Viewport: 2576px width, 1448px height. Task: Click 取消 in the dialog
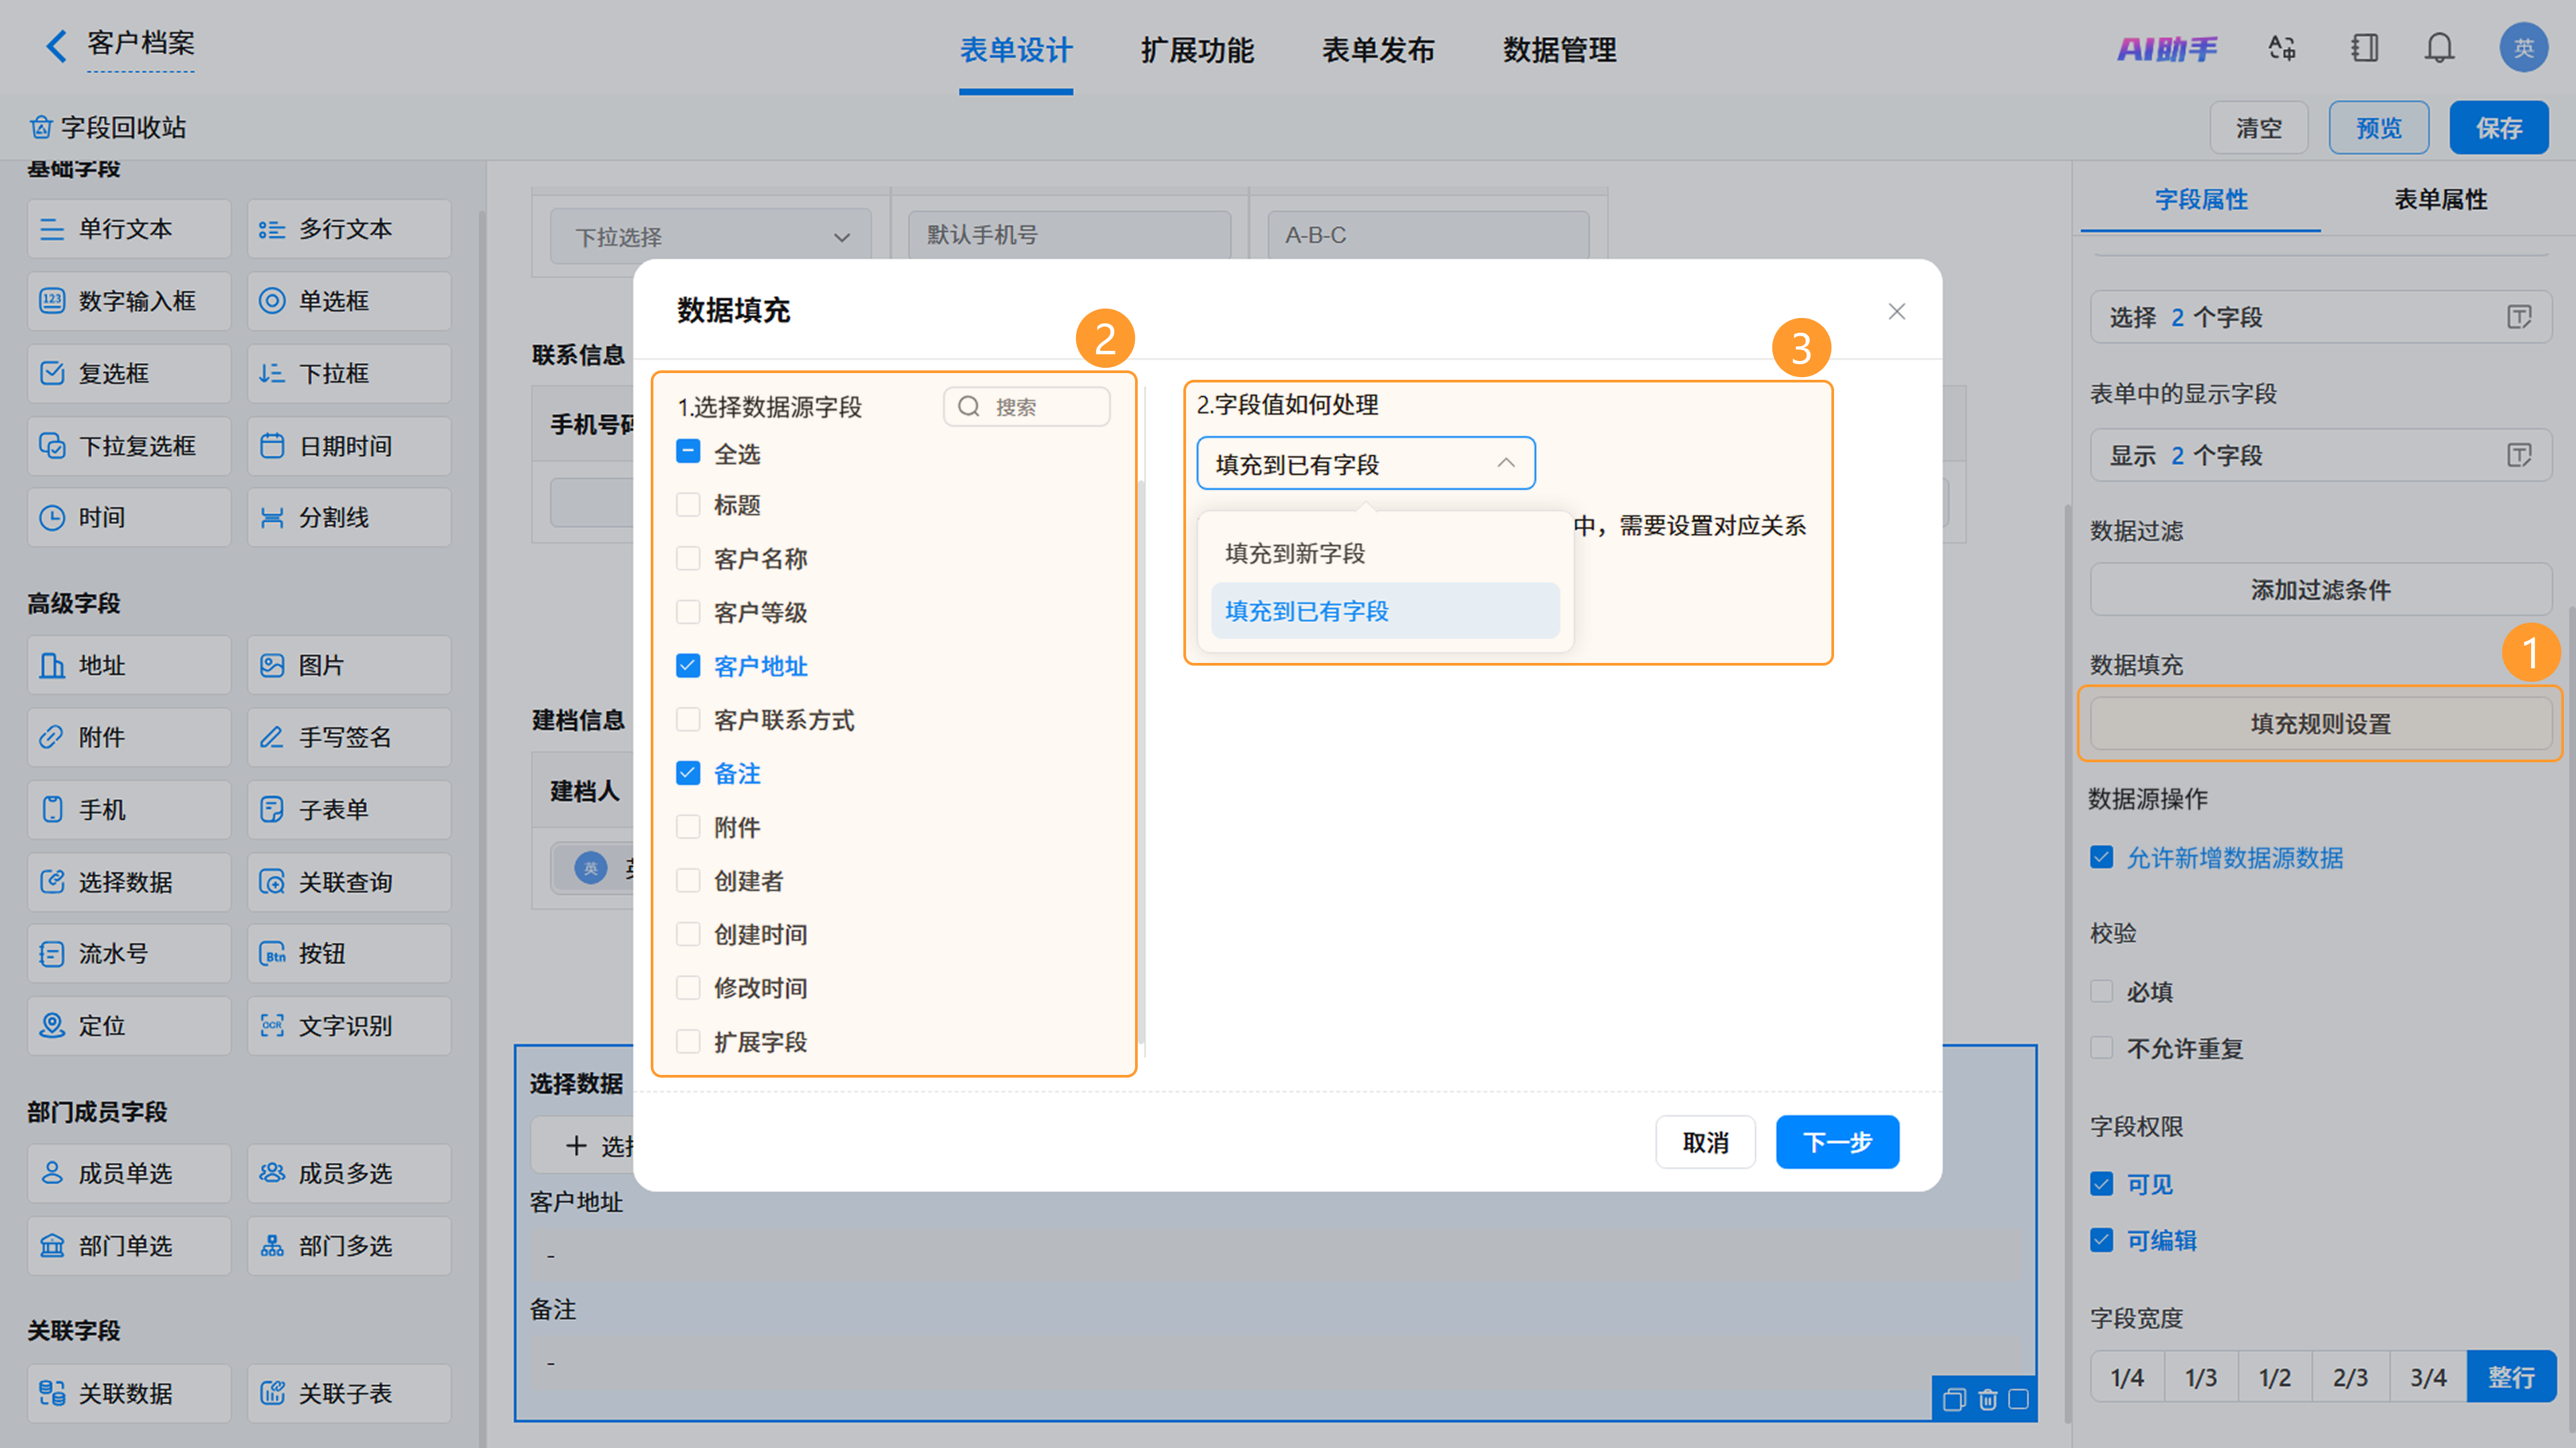1705,1142
